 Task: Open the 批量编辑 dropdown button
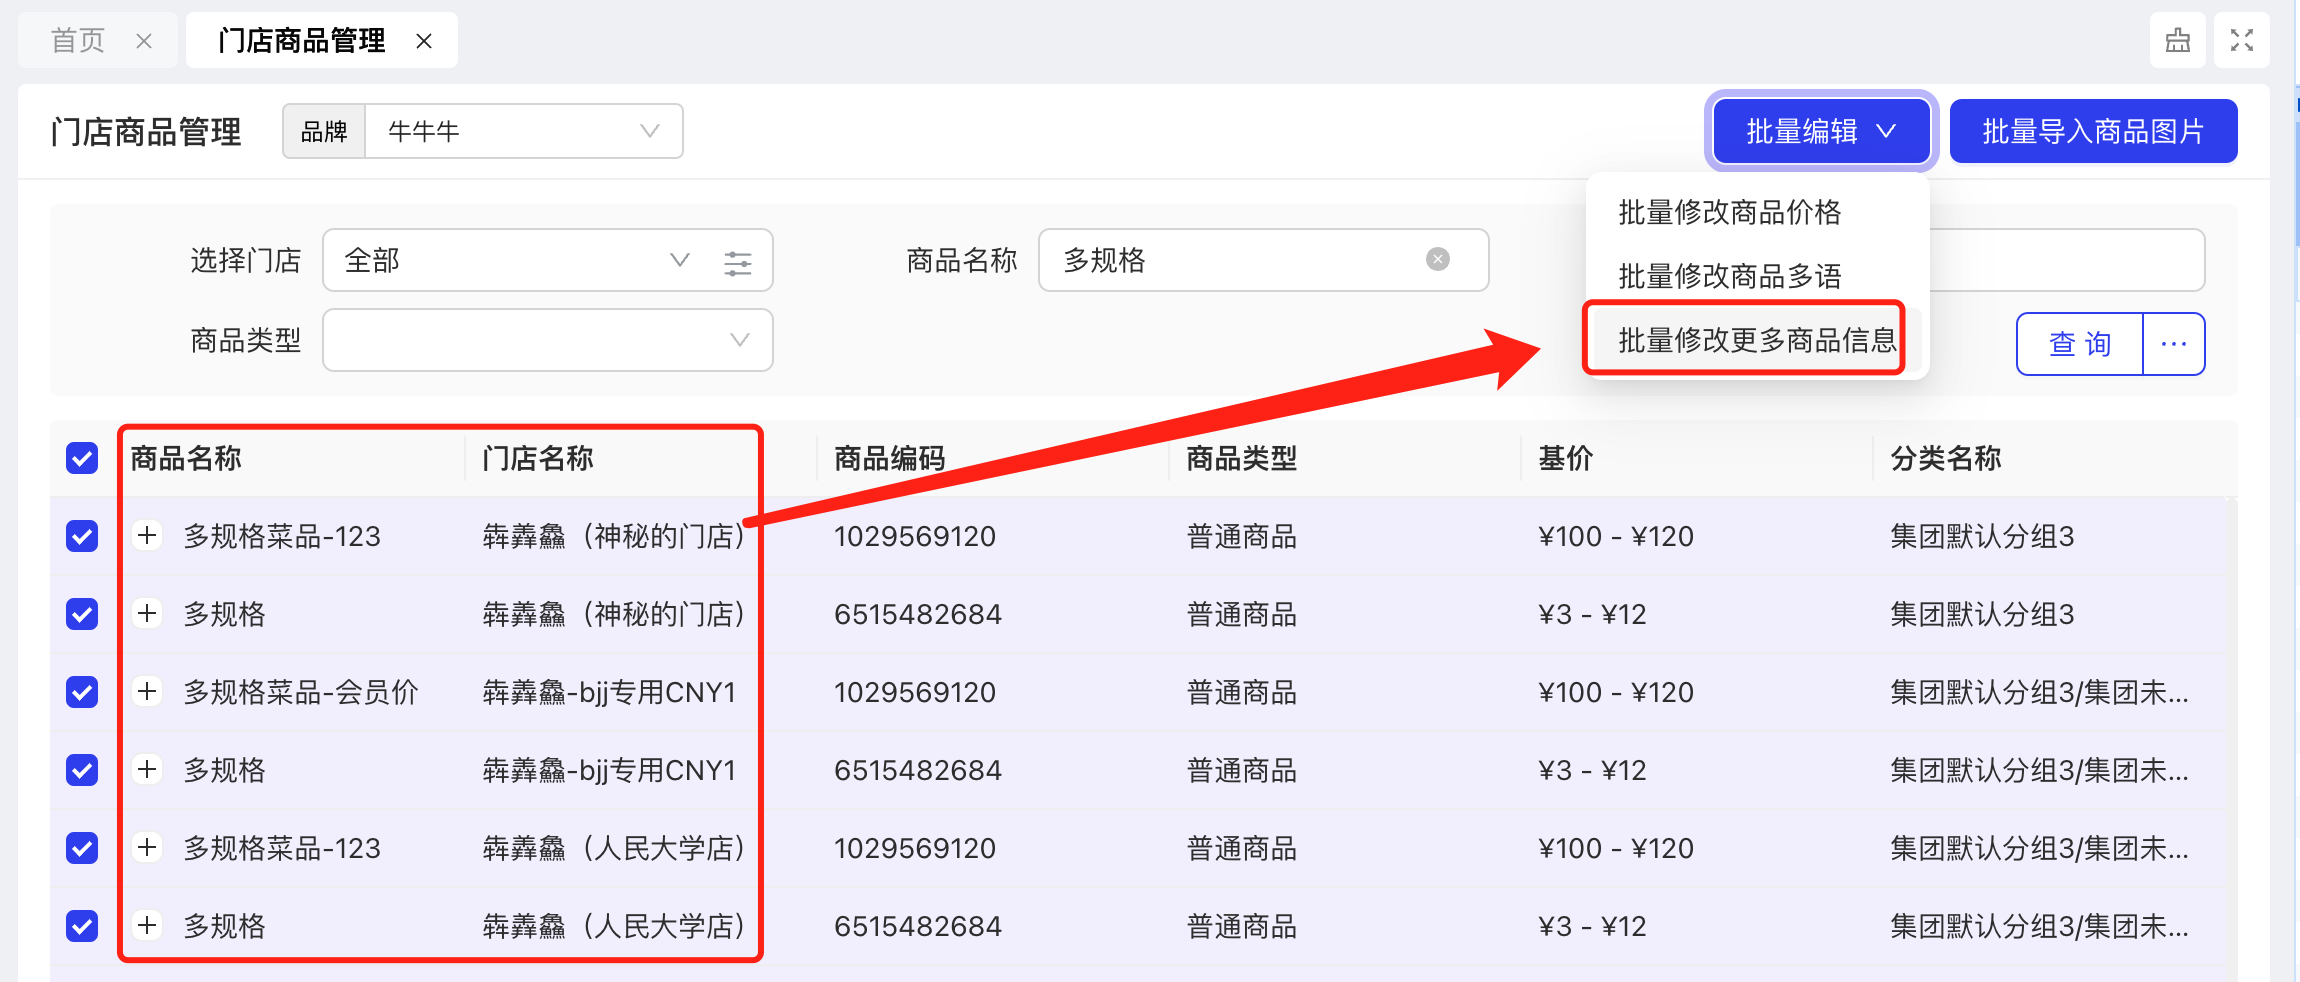click(1821, 131)
